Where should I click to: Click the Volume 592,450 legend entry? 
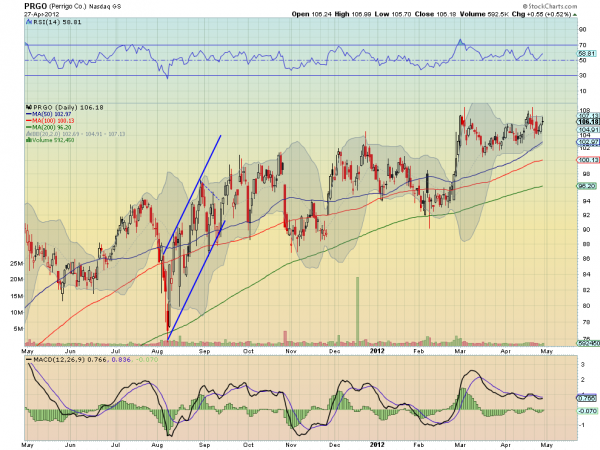50,140
